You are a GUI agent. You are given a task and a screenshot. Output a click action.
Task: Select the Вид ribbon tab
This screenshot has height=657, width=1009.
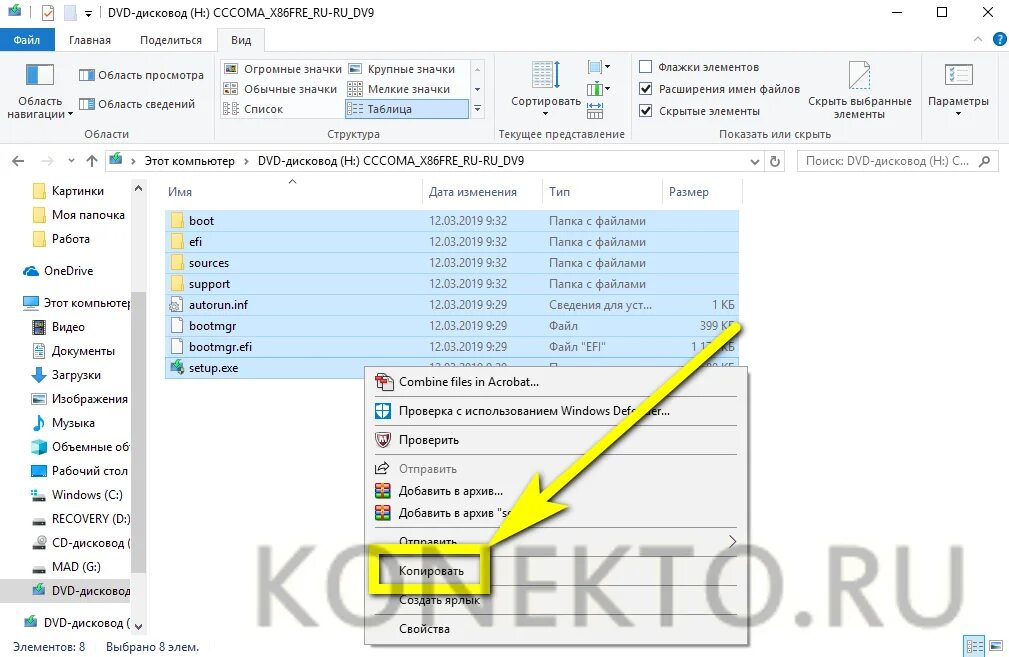point(241,40)
